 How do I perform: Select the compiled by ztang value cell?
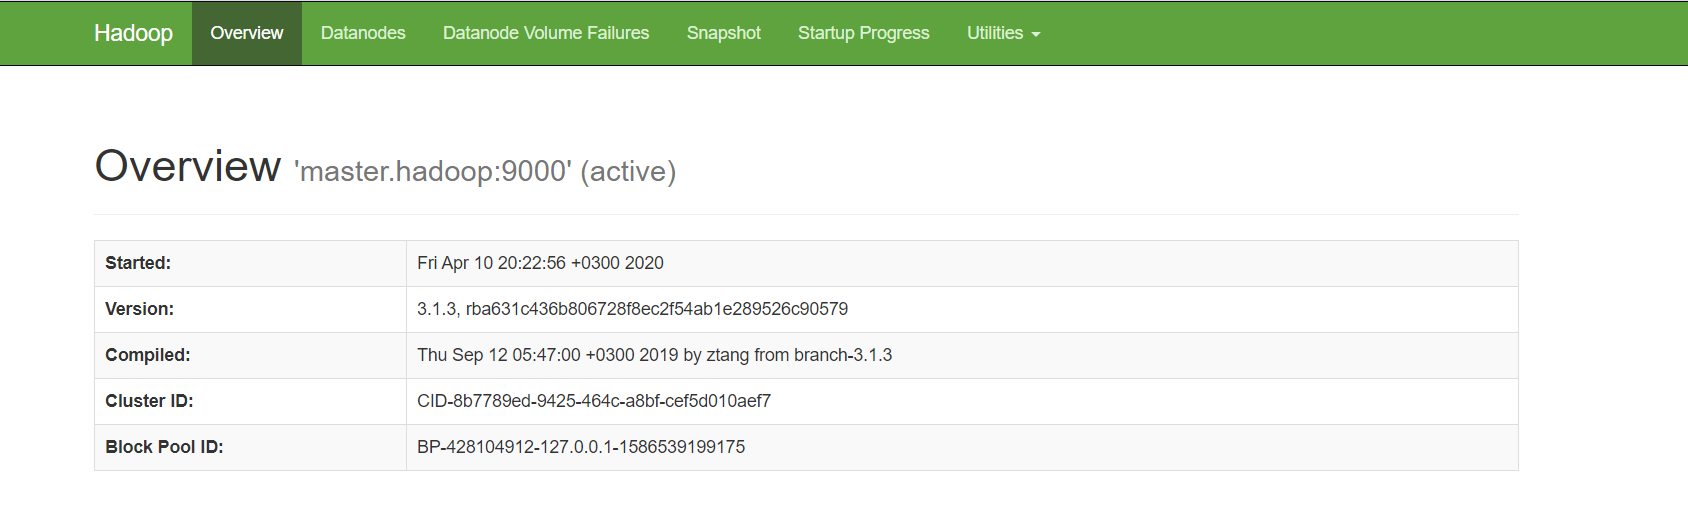pos(654,355)
